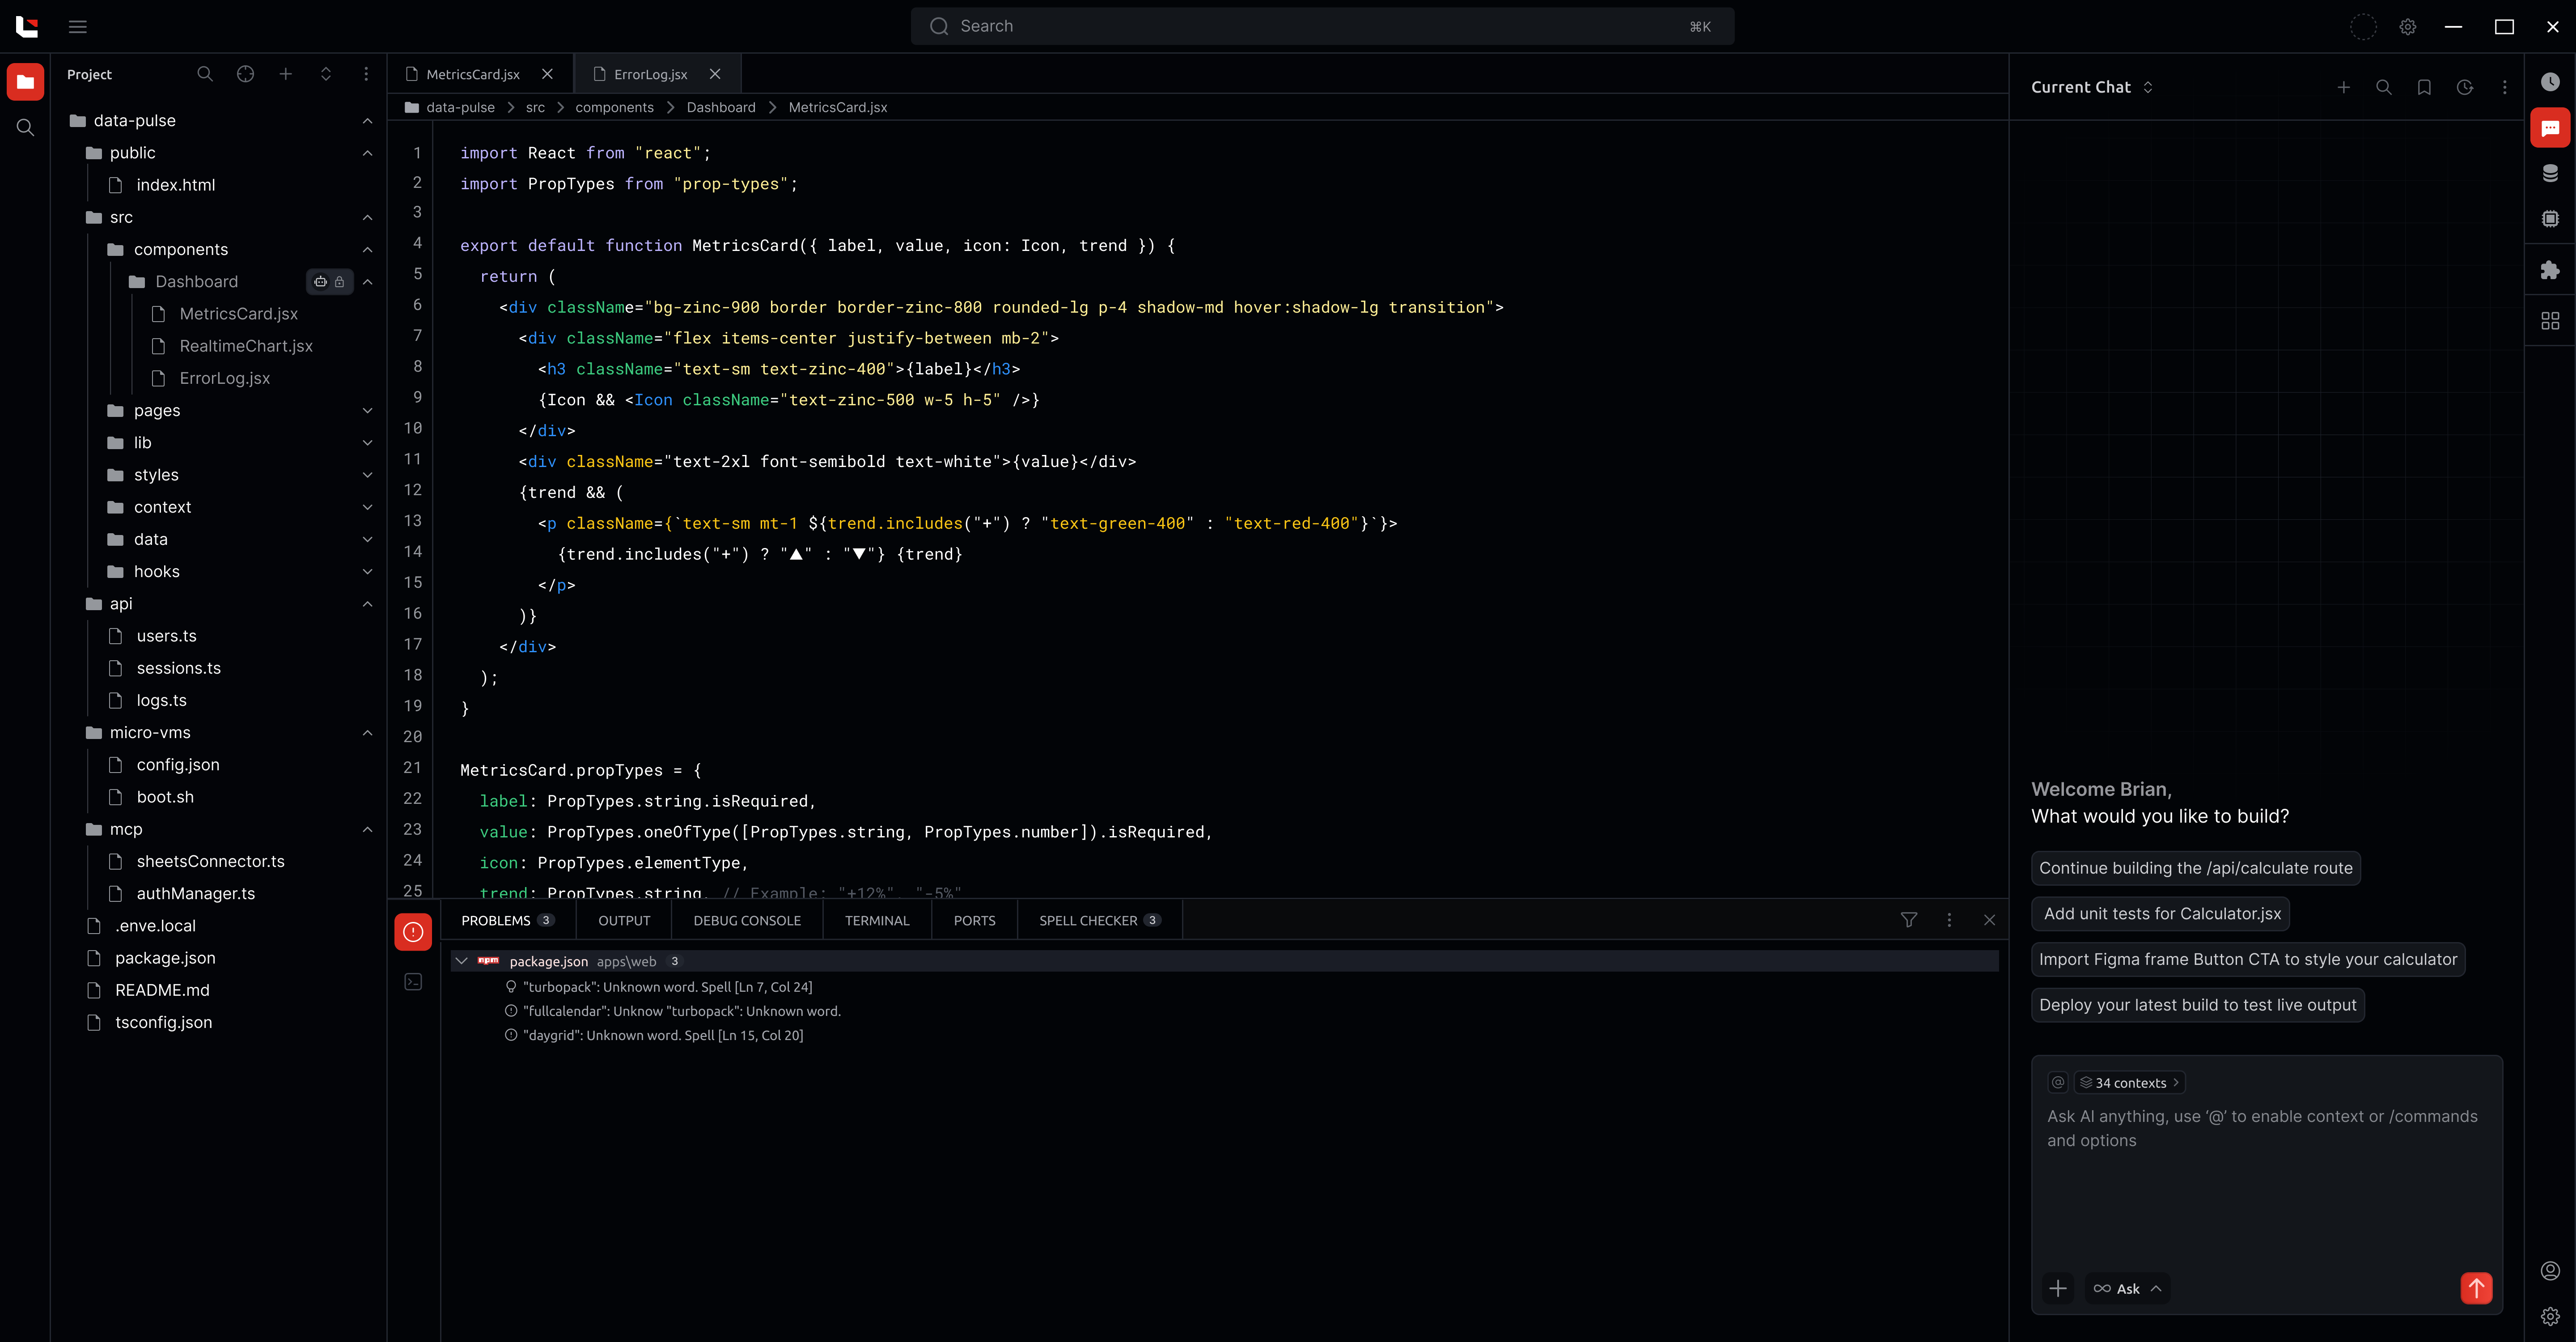Click the filter icon in the Problems panel
Screen dimensions: 2576x1342
1910,920
